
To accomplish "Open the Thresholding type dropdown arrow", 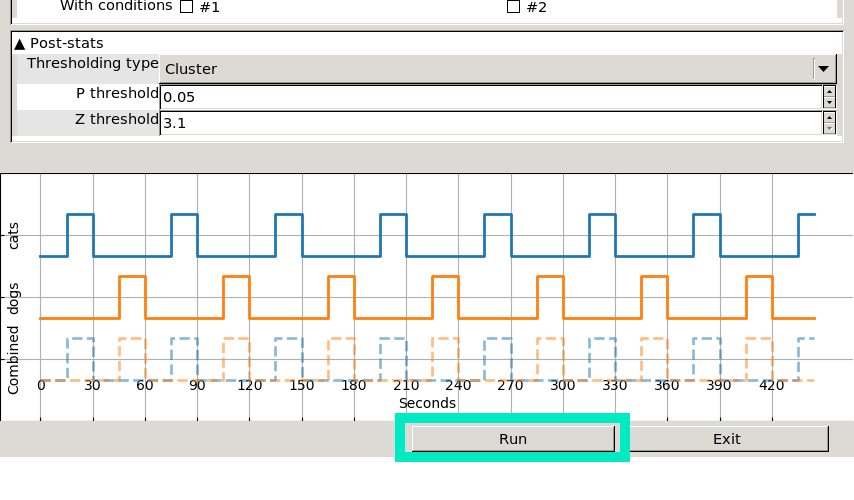I will click(823, 69).
